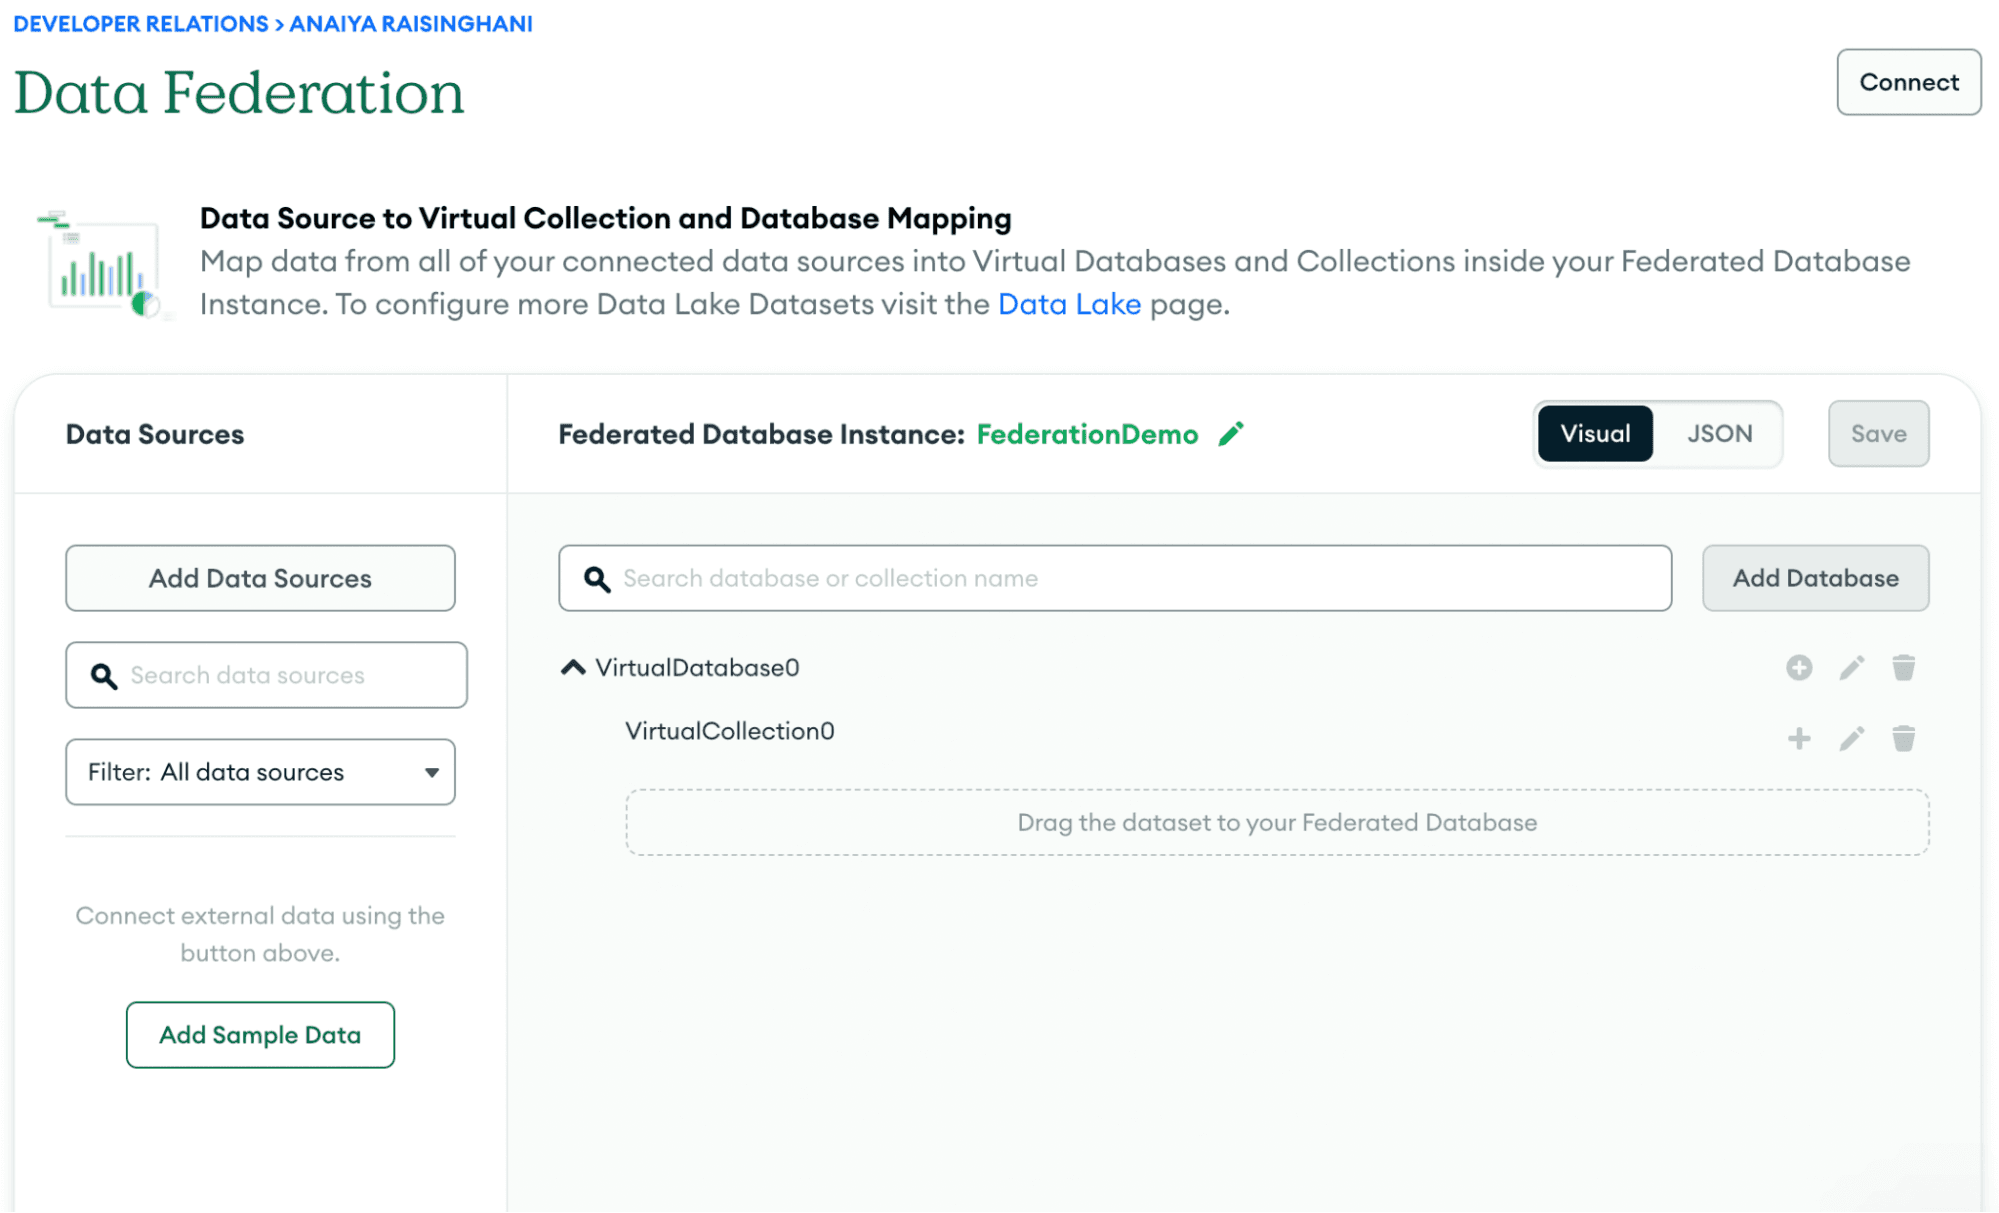Go to Anaiya Raisinghani breadcrumb
Screen dimensions: 1999x1213
click(411, 24)
